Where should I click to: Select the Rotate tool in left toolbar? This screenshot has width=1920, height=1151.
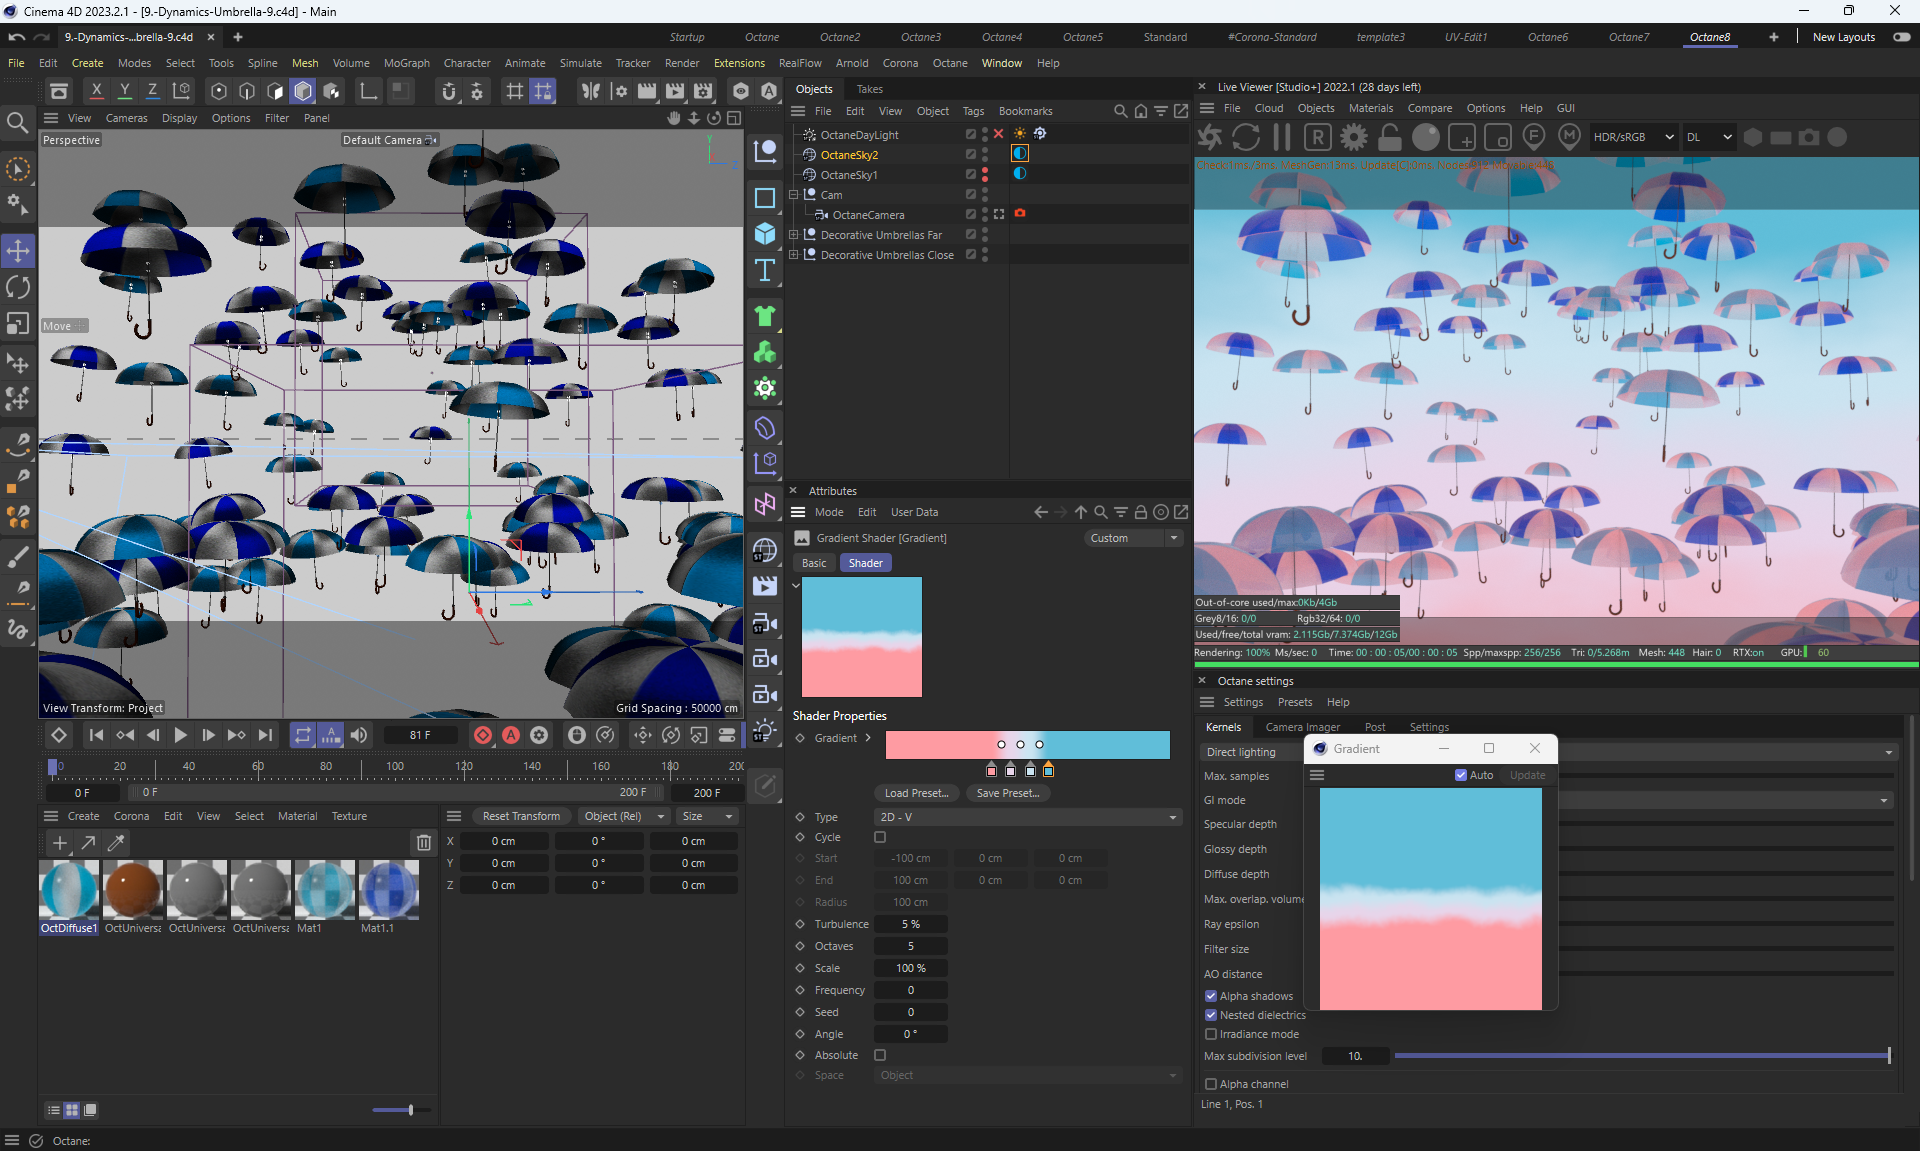[x=18, y=287]
